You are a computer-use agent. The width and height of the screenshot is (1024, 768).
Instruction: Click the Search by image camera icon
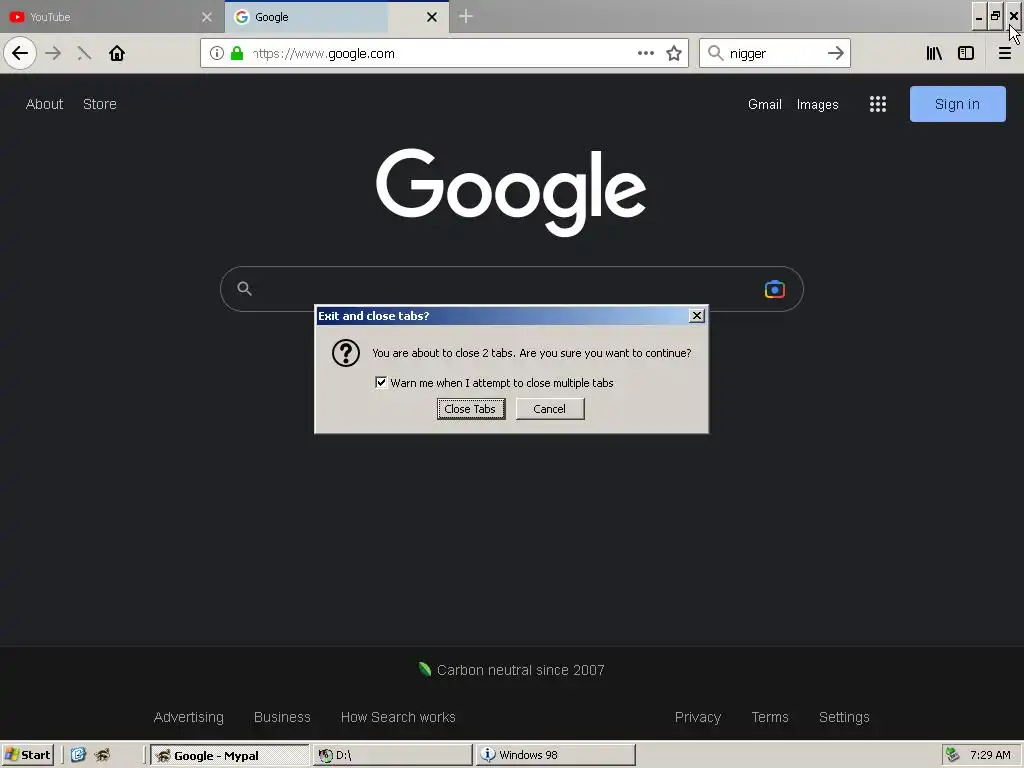[775, 289]
